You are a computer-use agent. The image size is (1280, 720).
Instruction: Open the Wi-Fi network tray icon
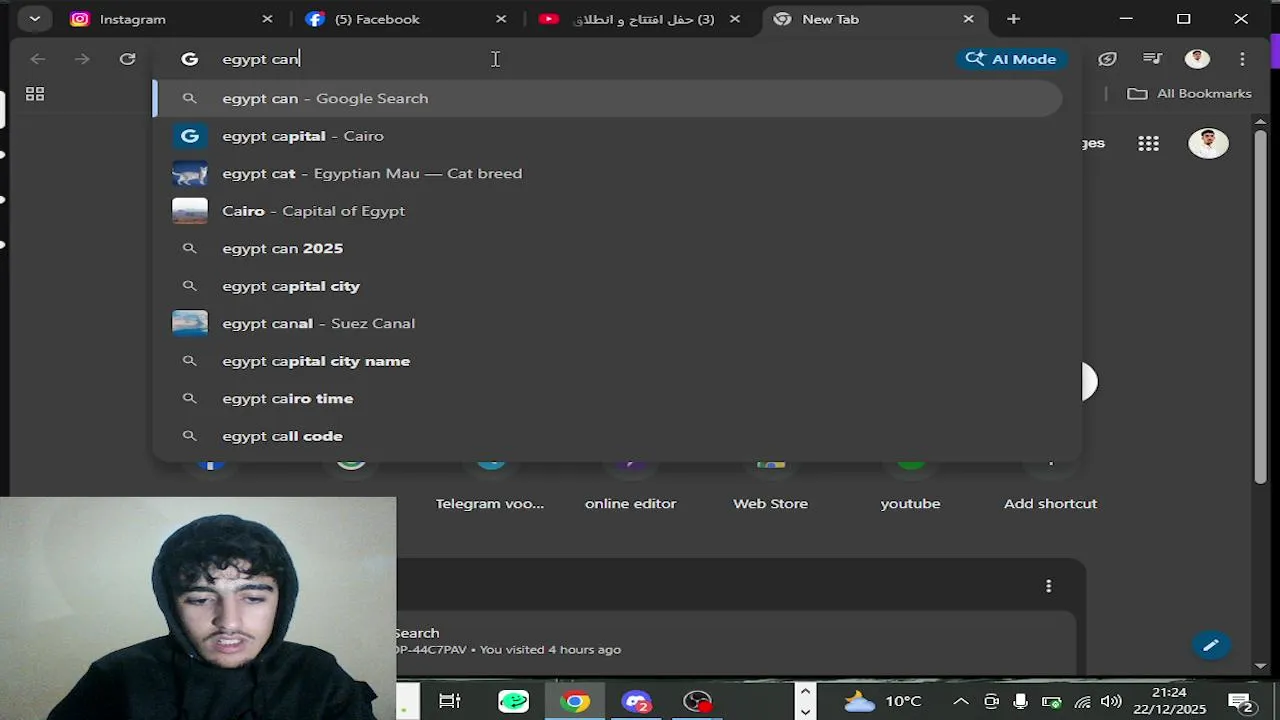[x=1081, y=701]
